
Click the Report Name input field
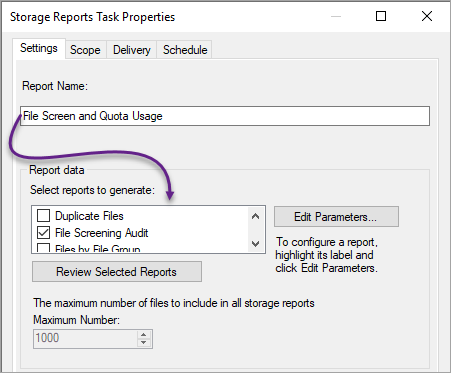click(225, 116)
